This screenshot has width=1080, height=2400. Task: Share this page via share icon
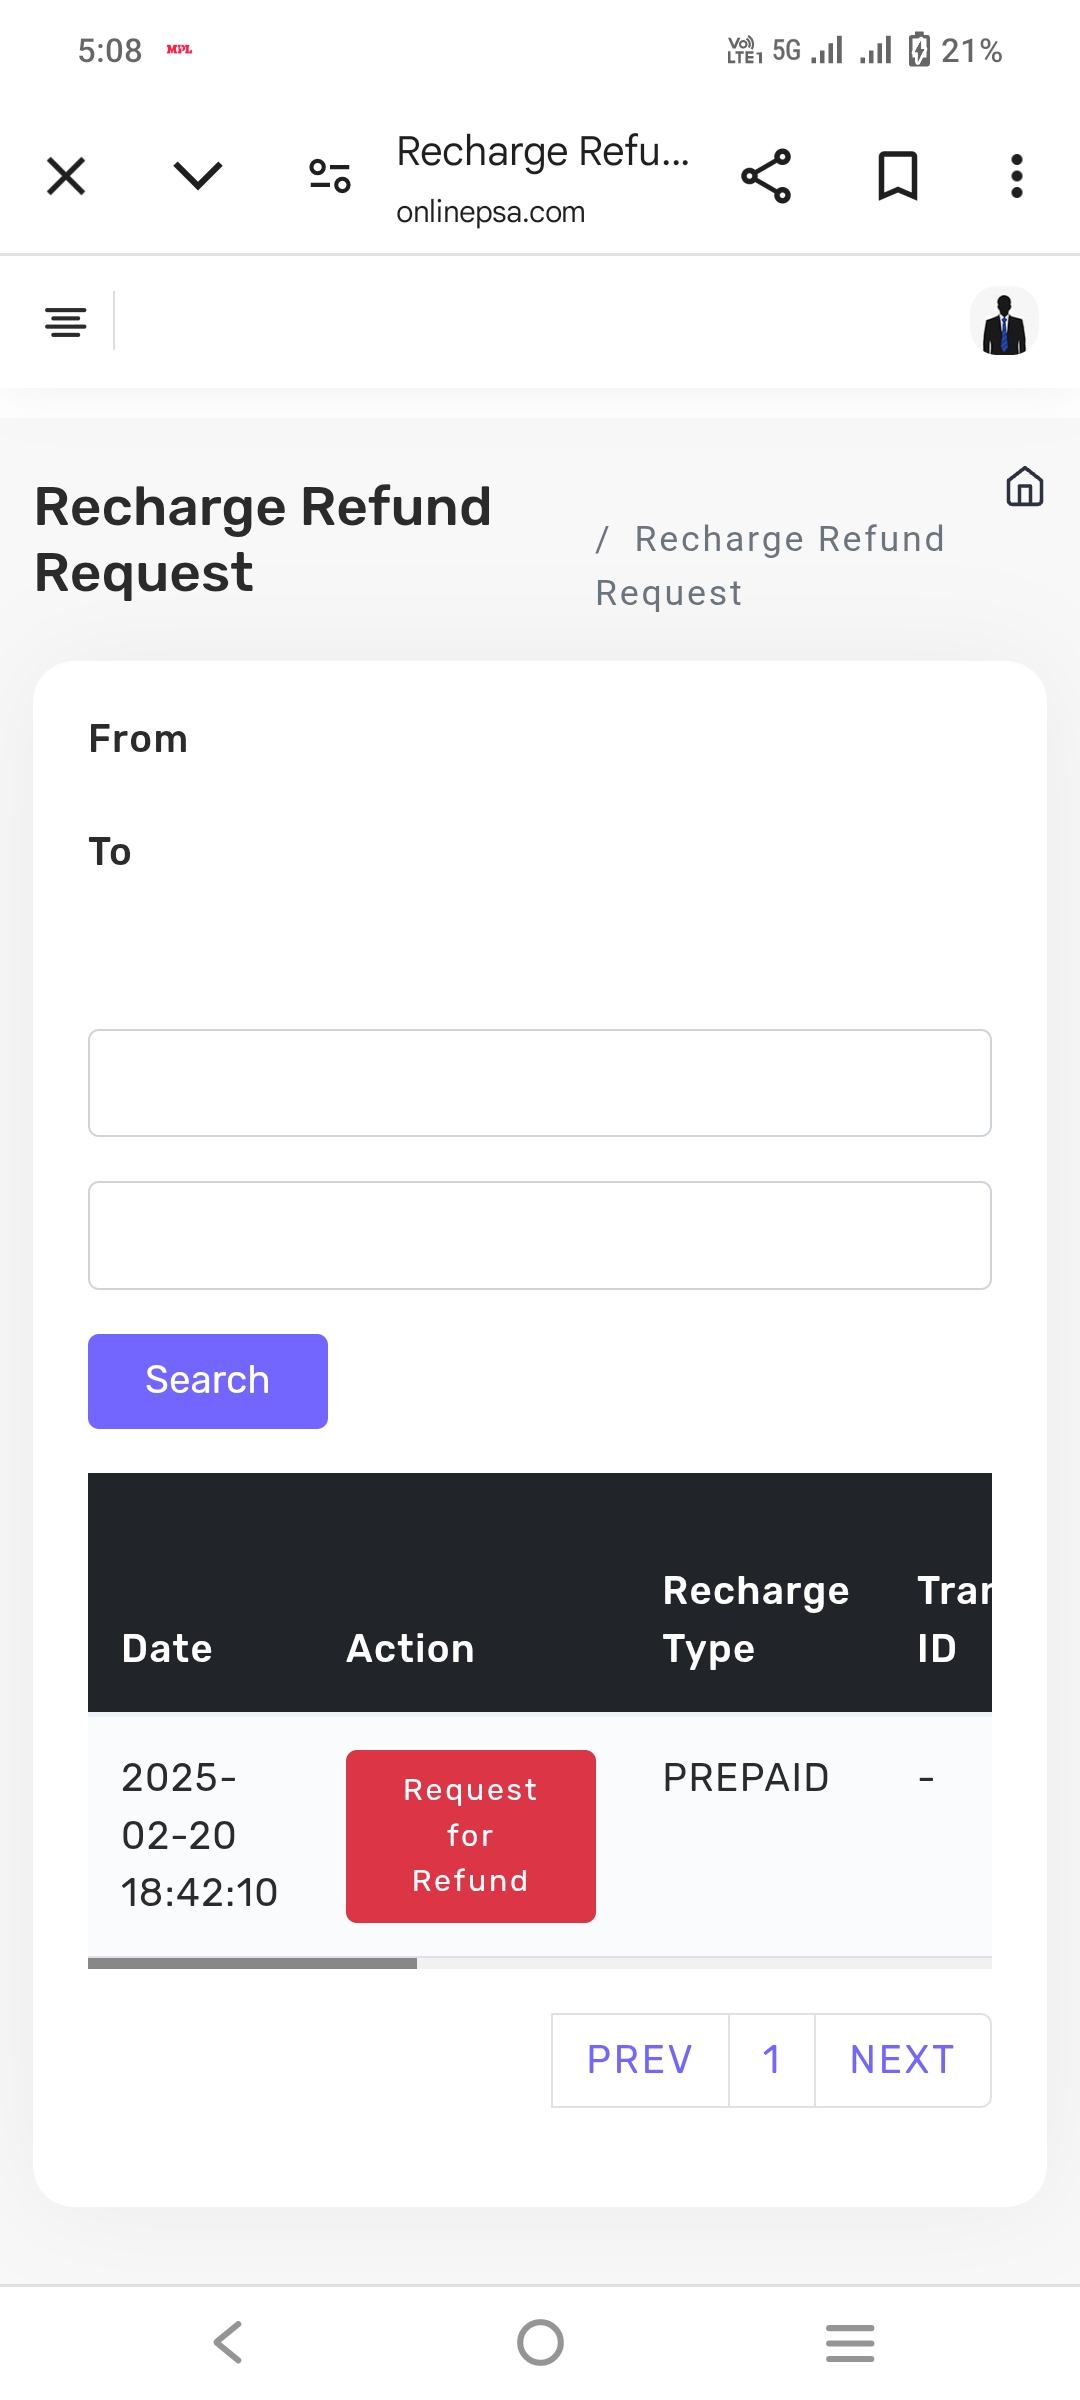coord(766,177)
